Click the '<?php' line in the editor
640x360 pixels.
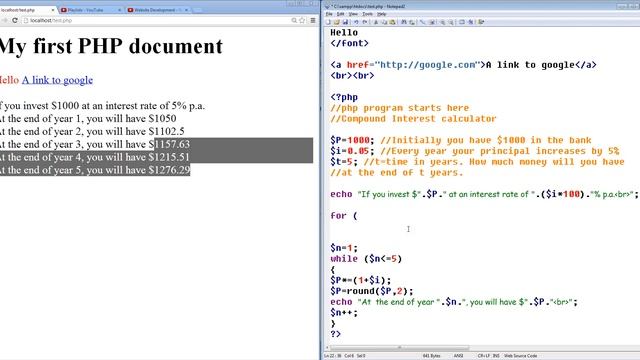point(344,97)
